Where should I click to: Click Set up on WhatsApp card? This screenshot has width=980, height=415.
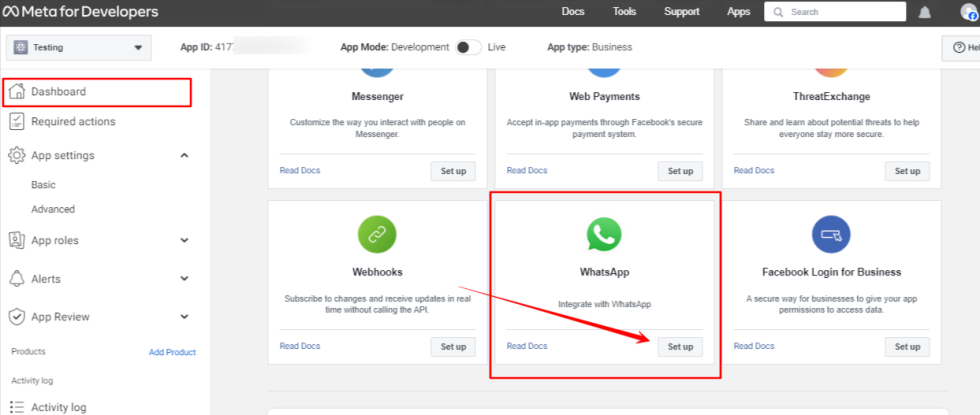pos(680,347)
